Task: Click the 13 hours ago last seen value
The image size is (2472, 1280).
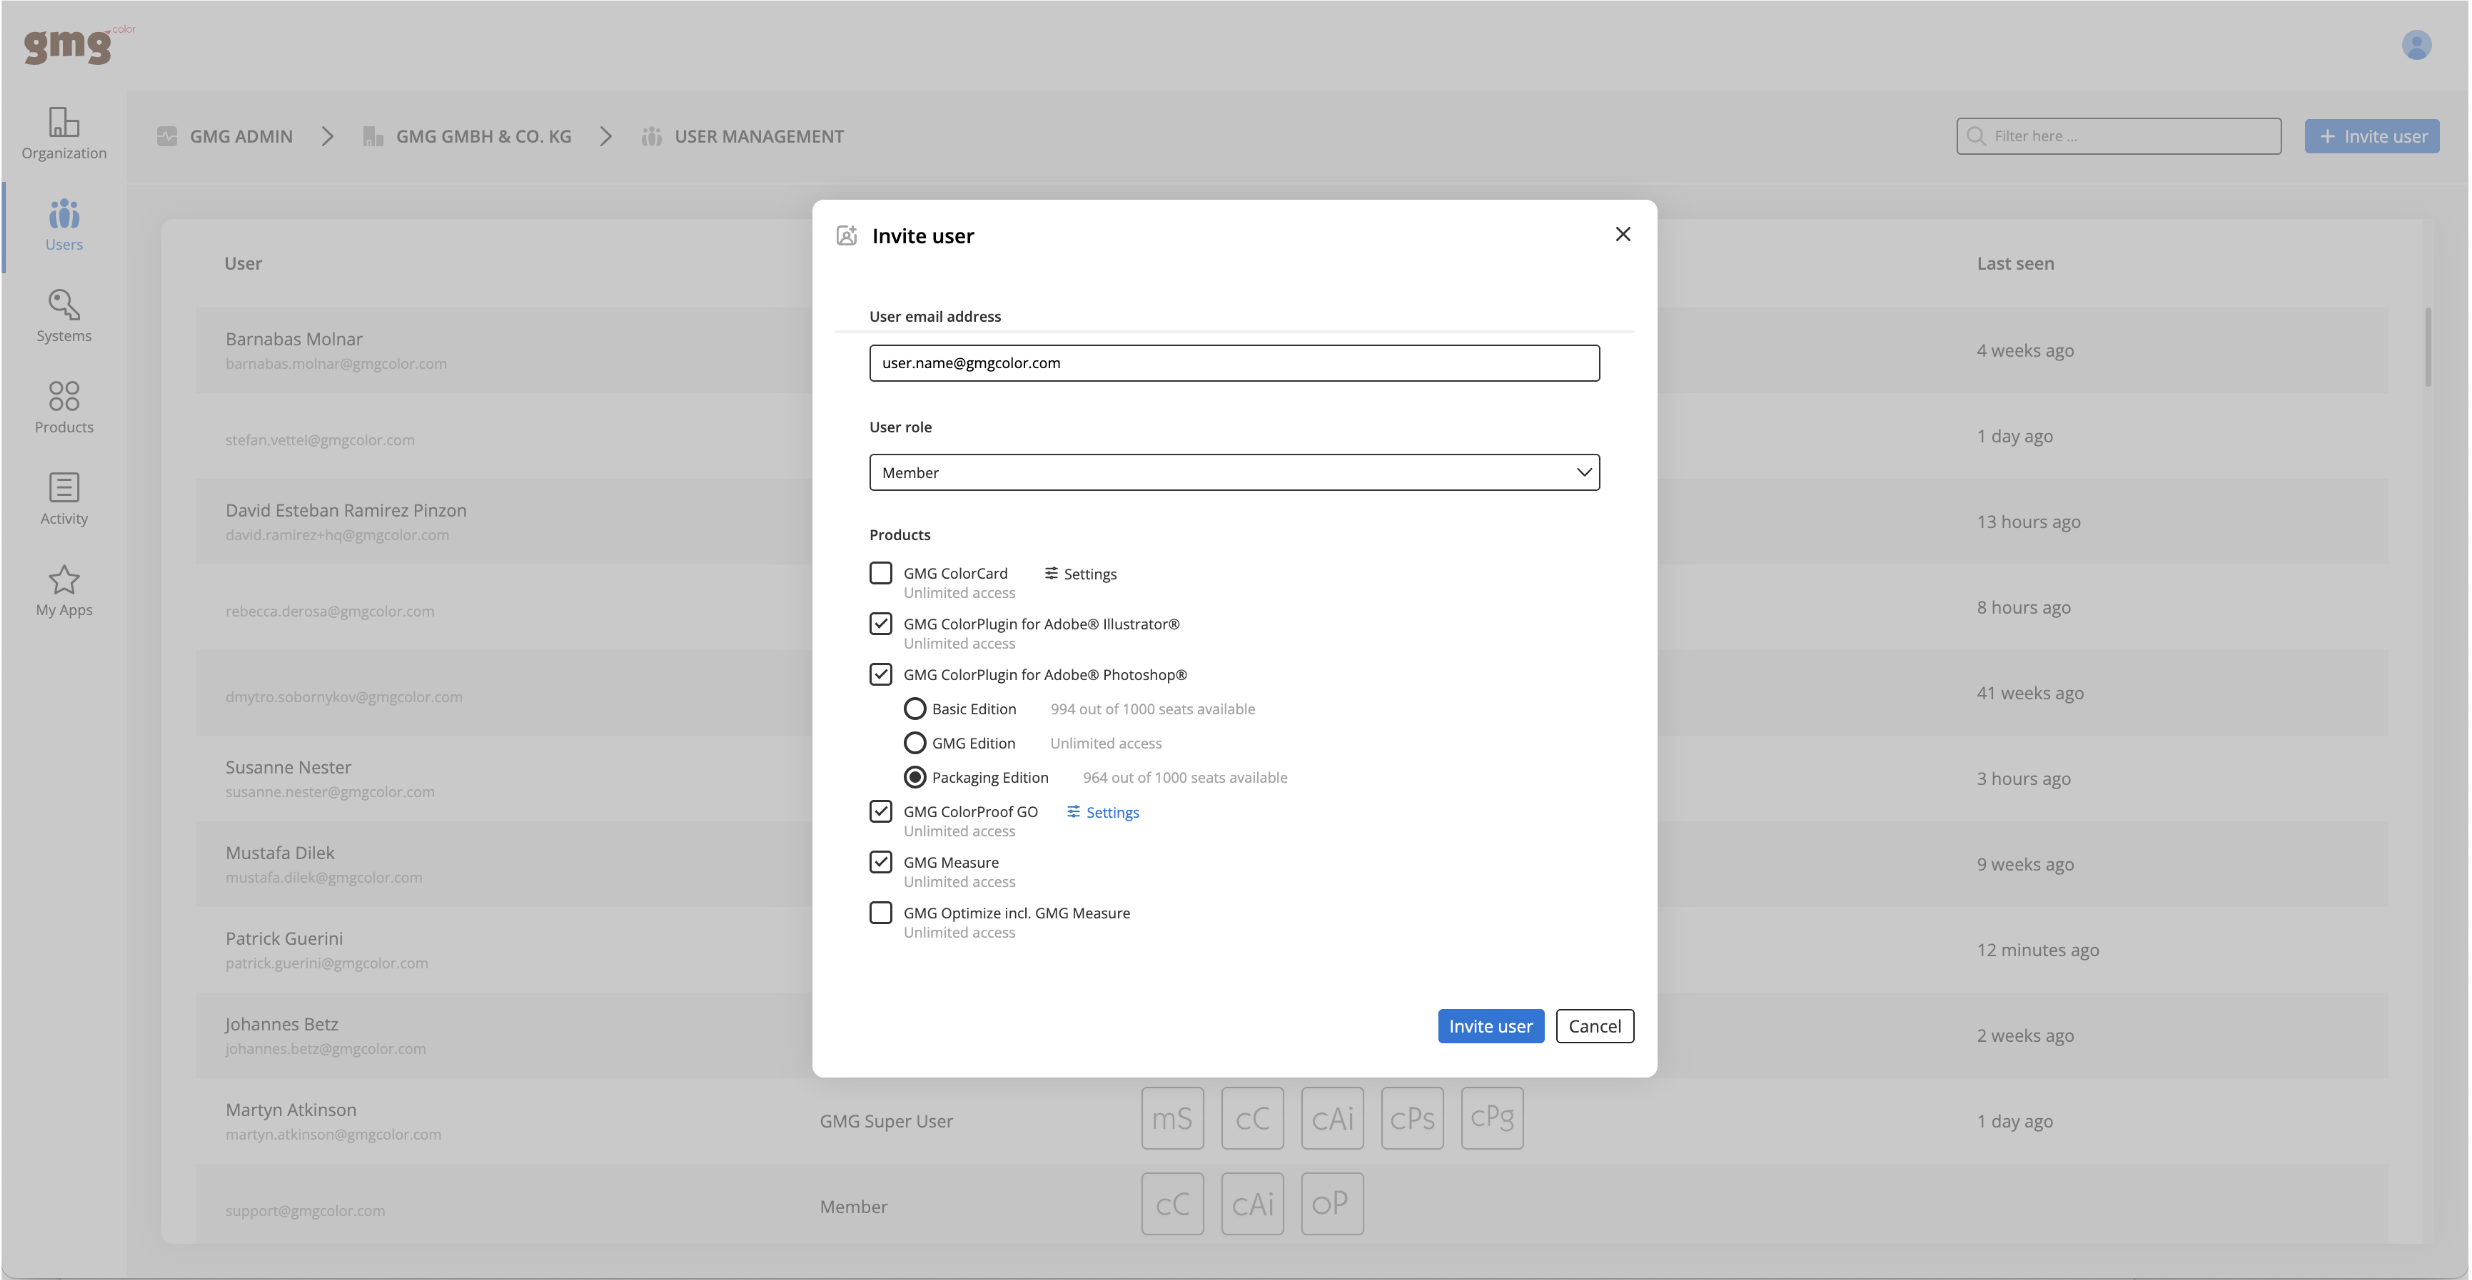Action: (x=2028, y=522)
